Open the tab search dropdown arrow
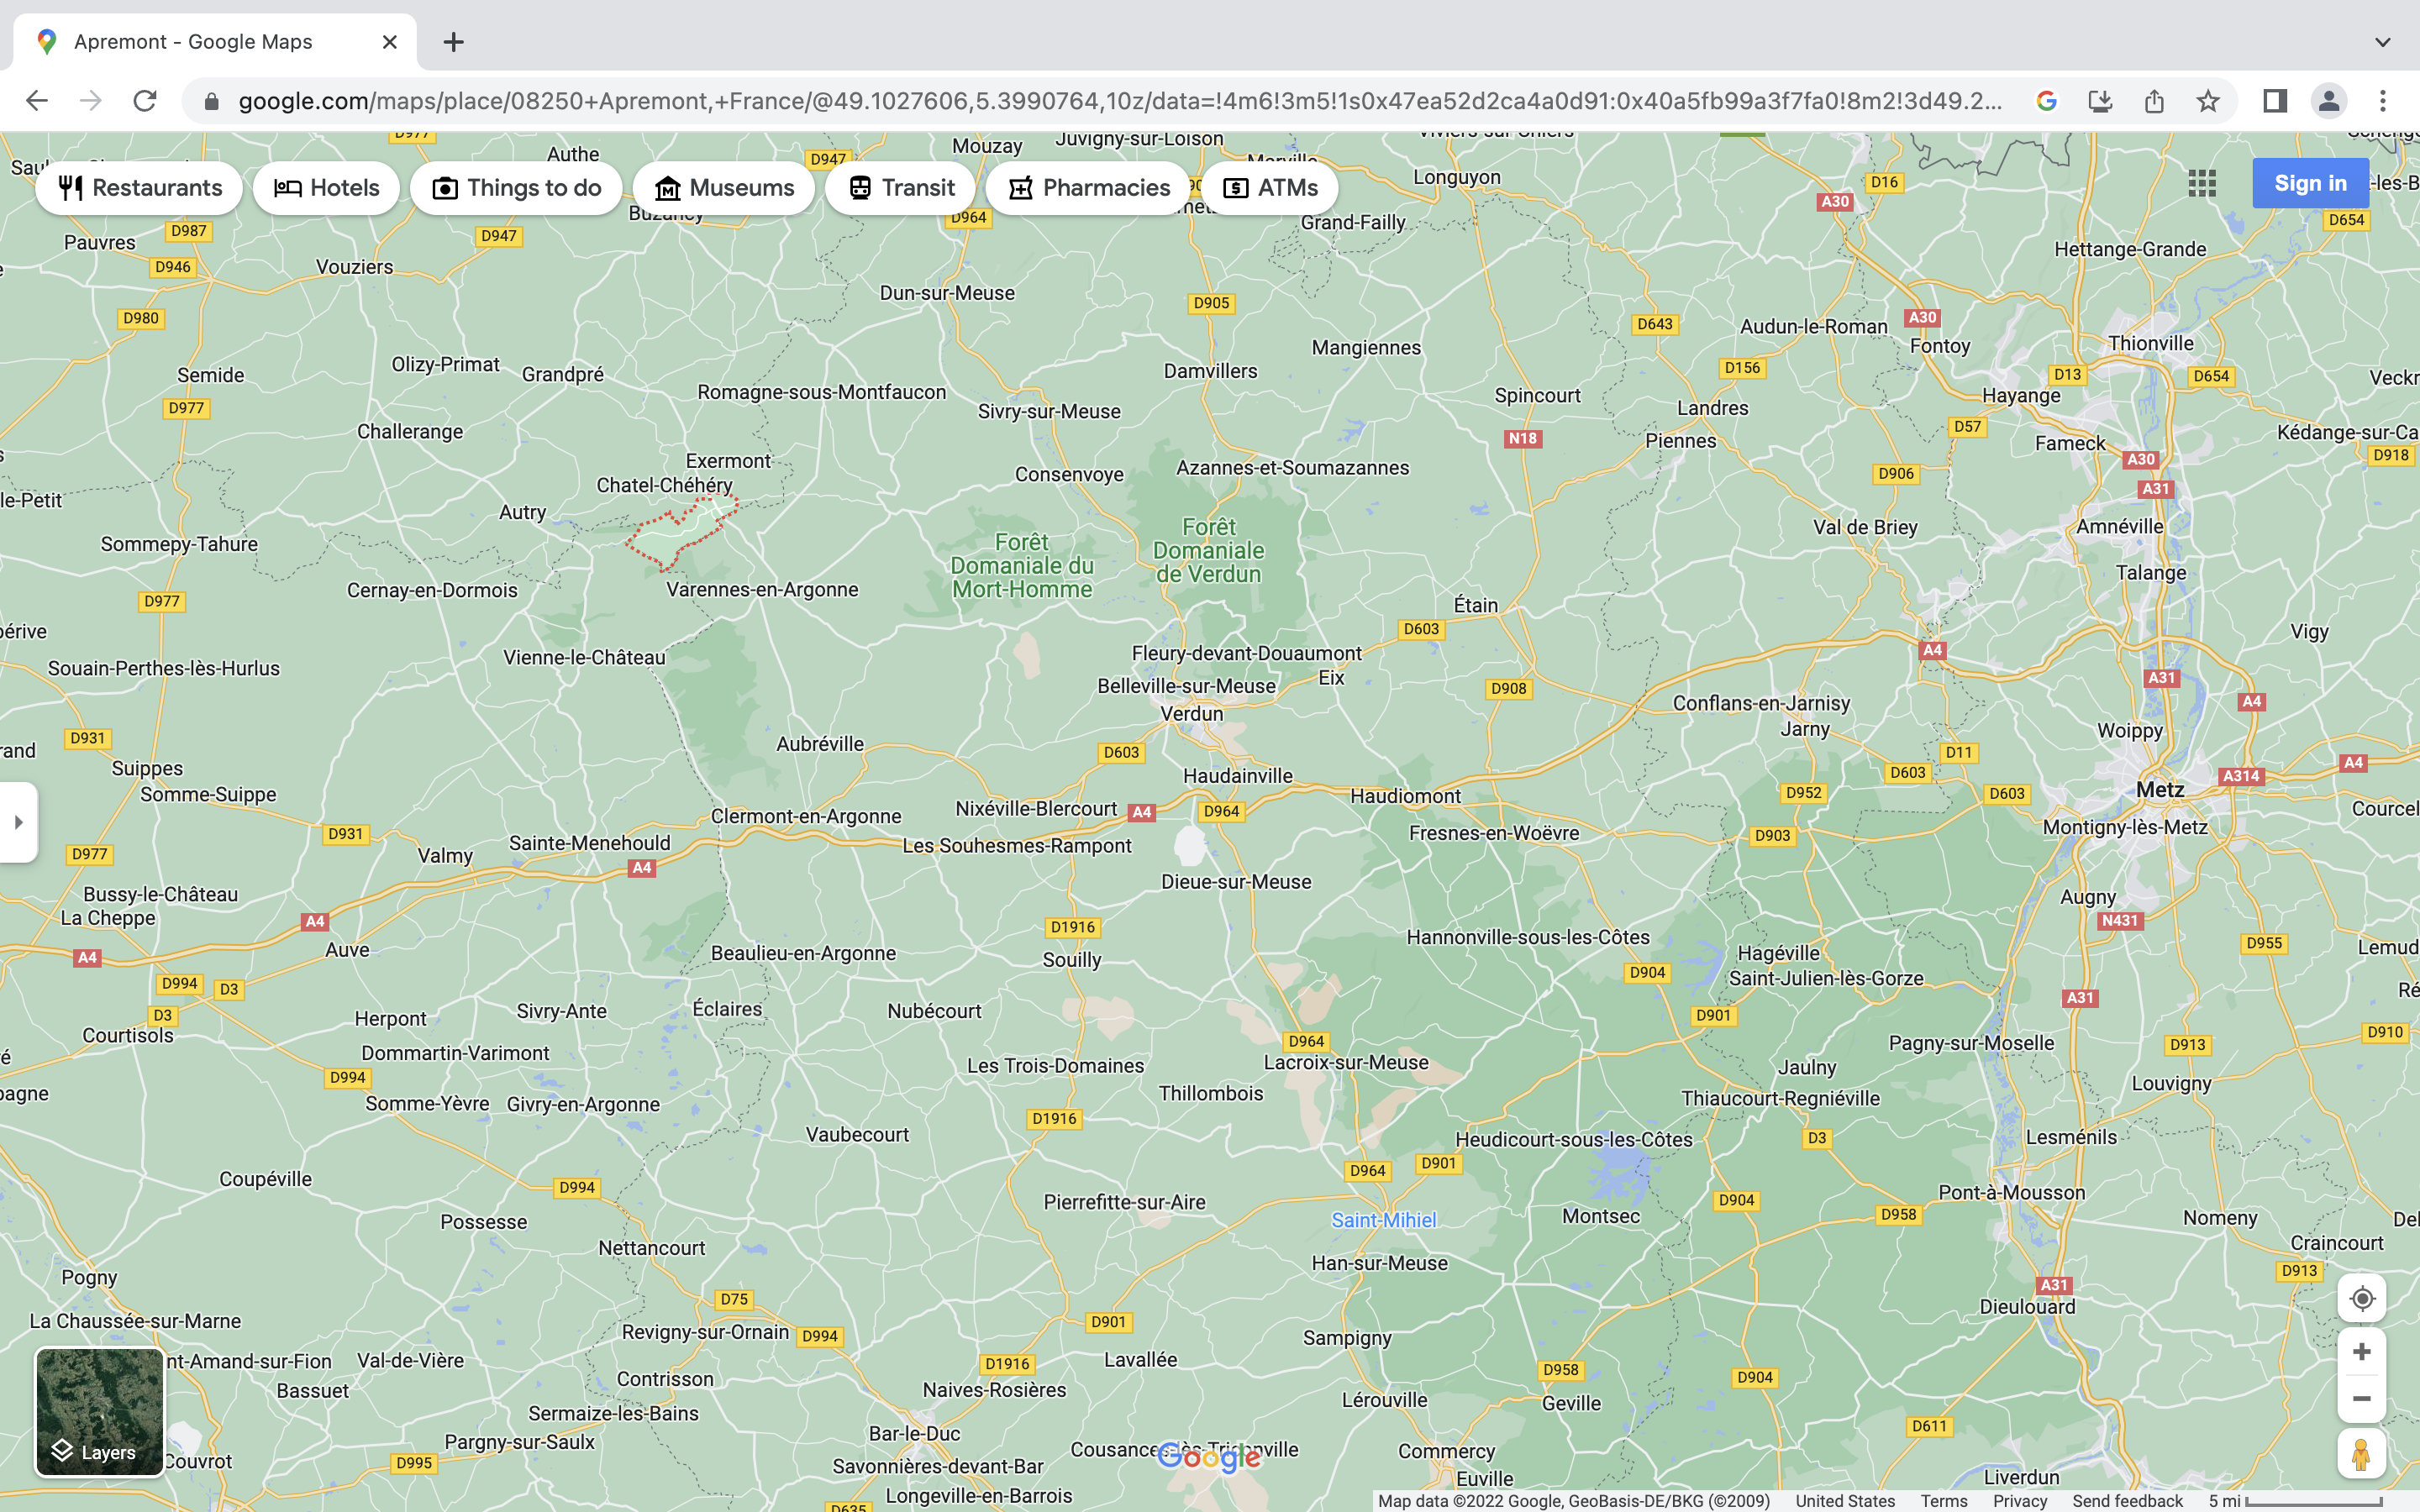Image resolution: width=2420 pixels, height=1512 pixels. point(2382,42)
